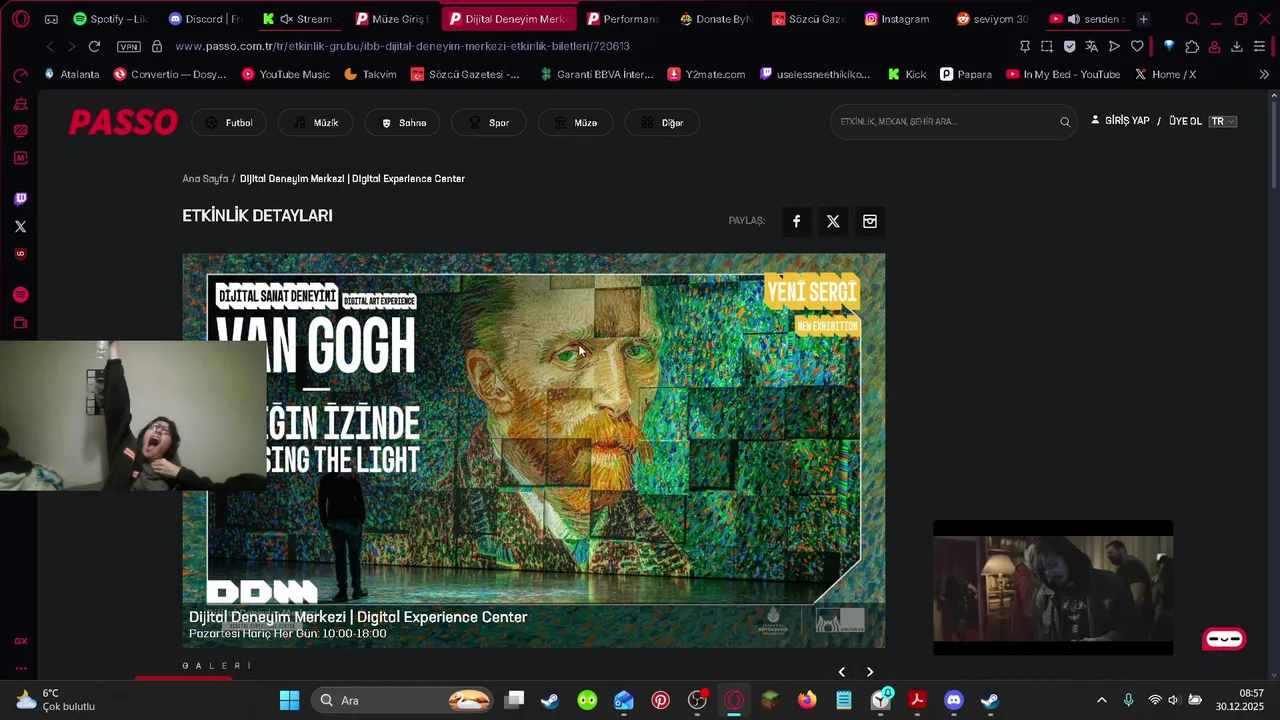Switch to the Müze Giriş tab

[391, 19]
